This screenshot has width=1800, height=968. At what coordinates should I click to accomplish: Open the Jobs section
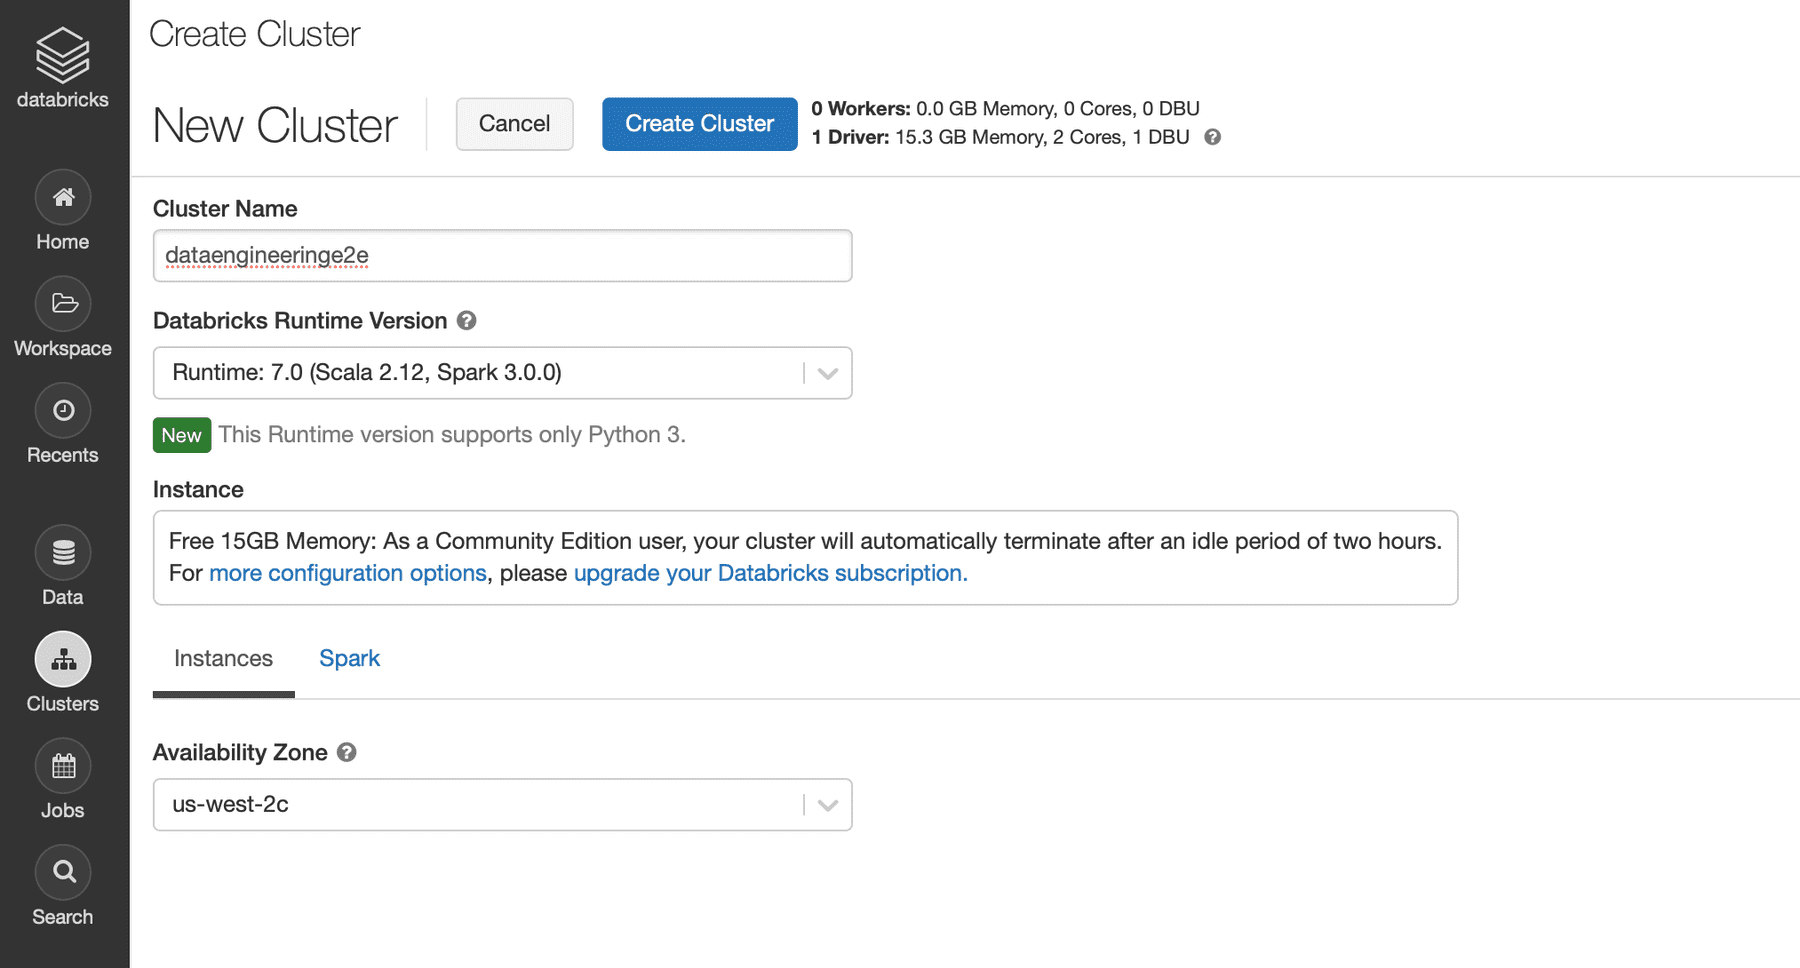[62, 766]
